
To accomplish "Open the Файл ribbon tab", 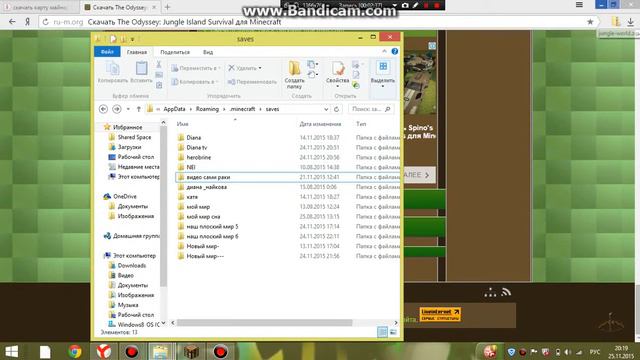I will 107,52.
